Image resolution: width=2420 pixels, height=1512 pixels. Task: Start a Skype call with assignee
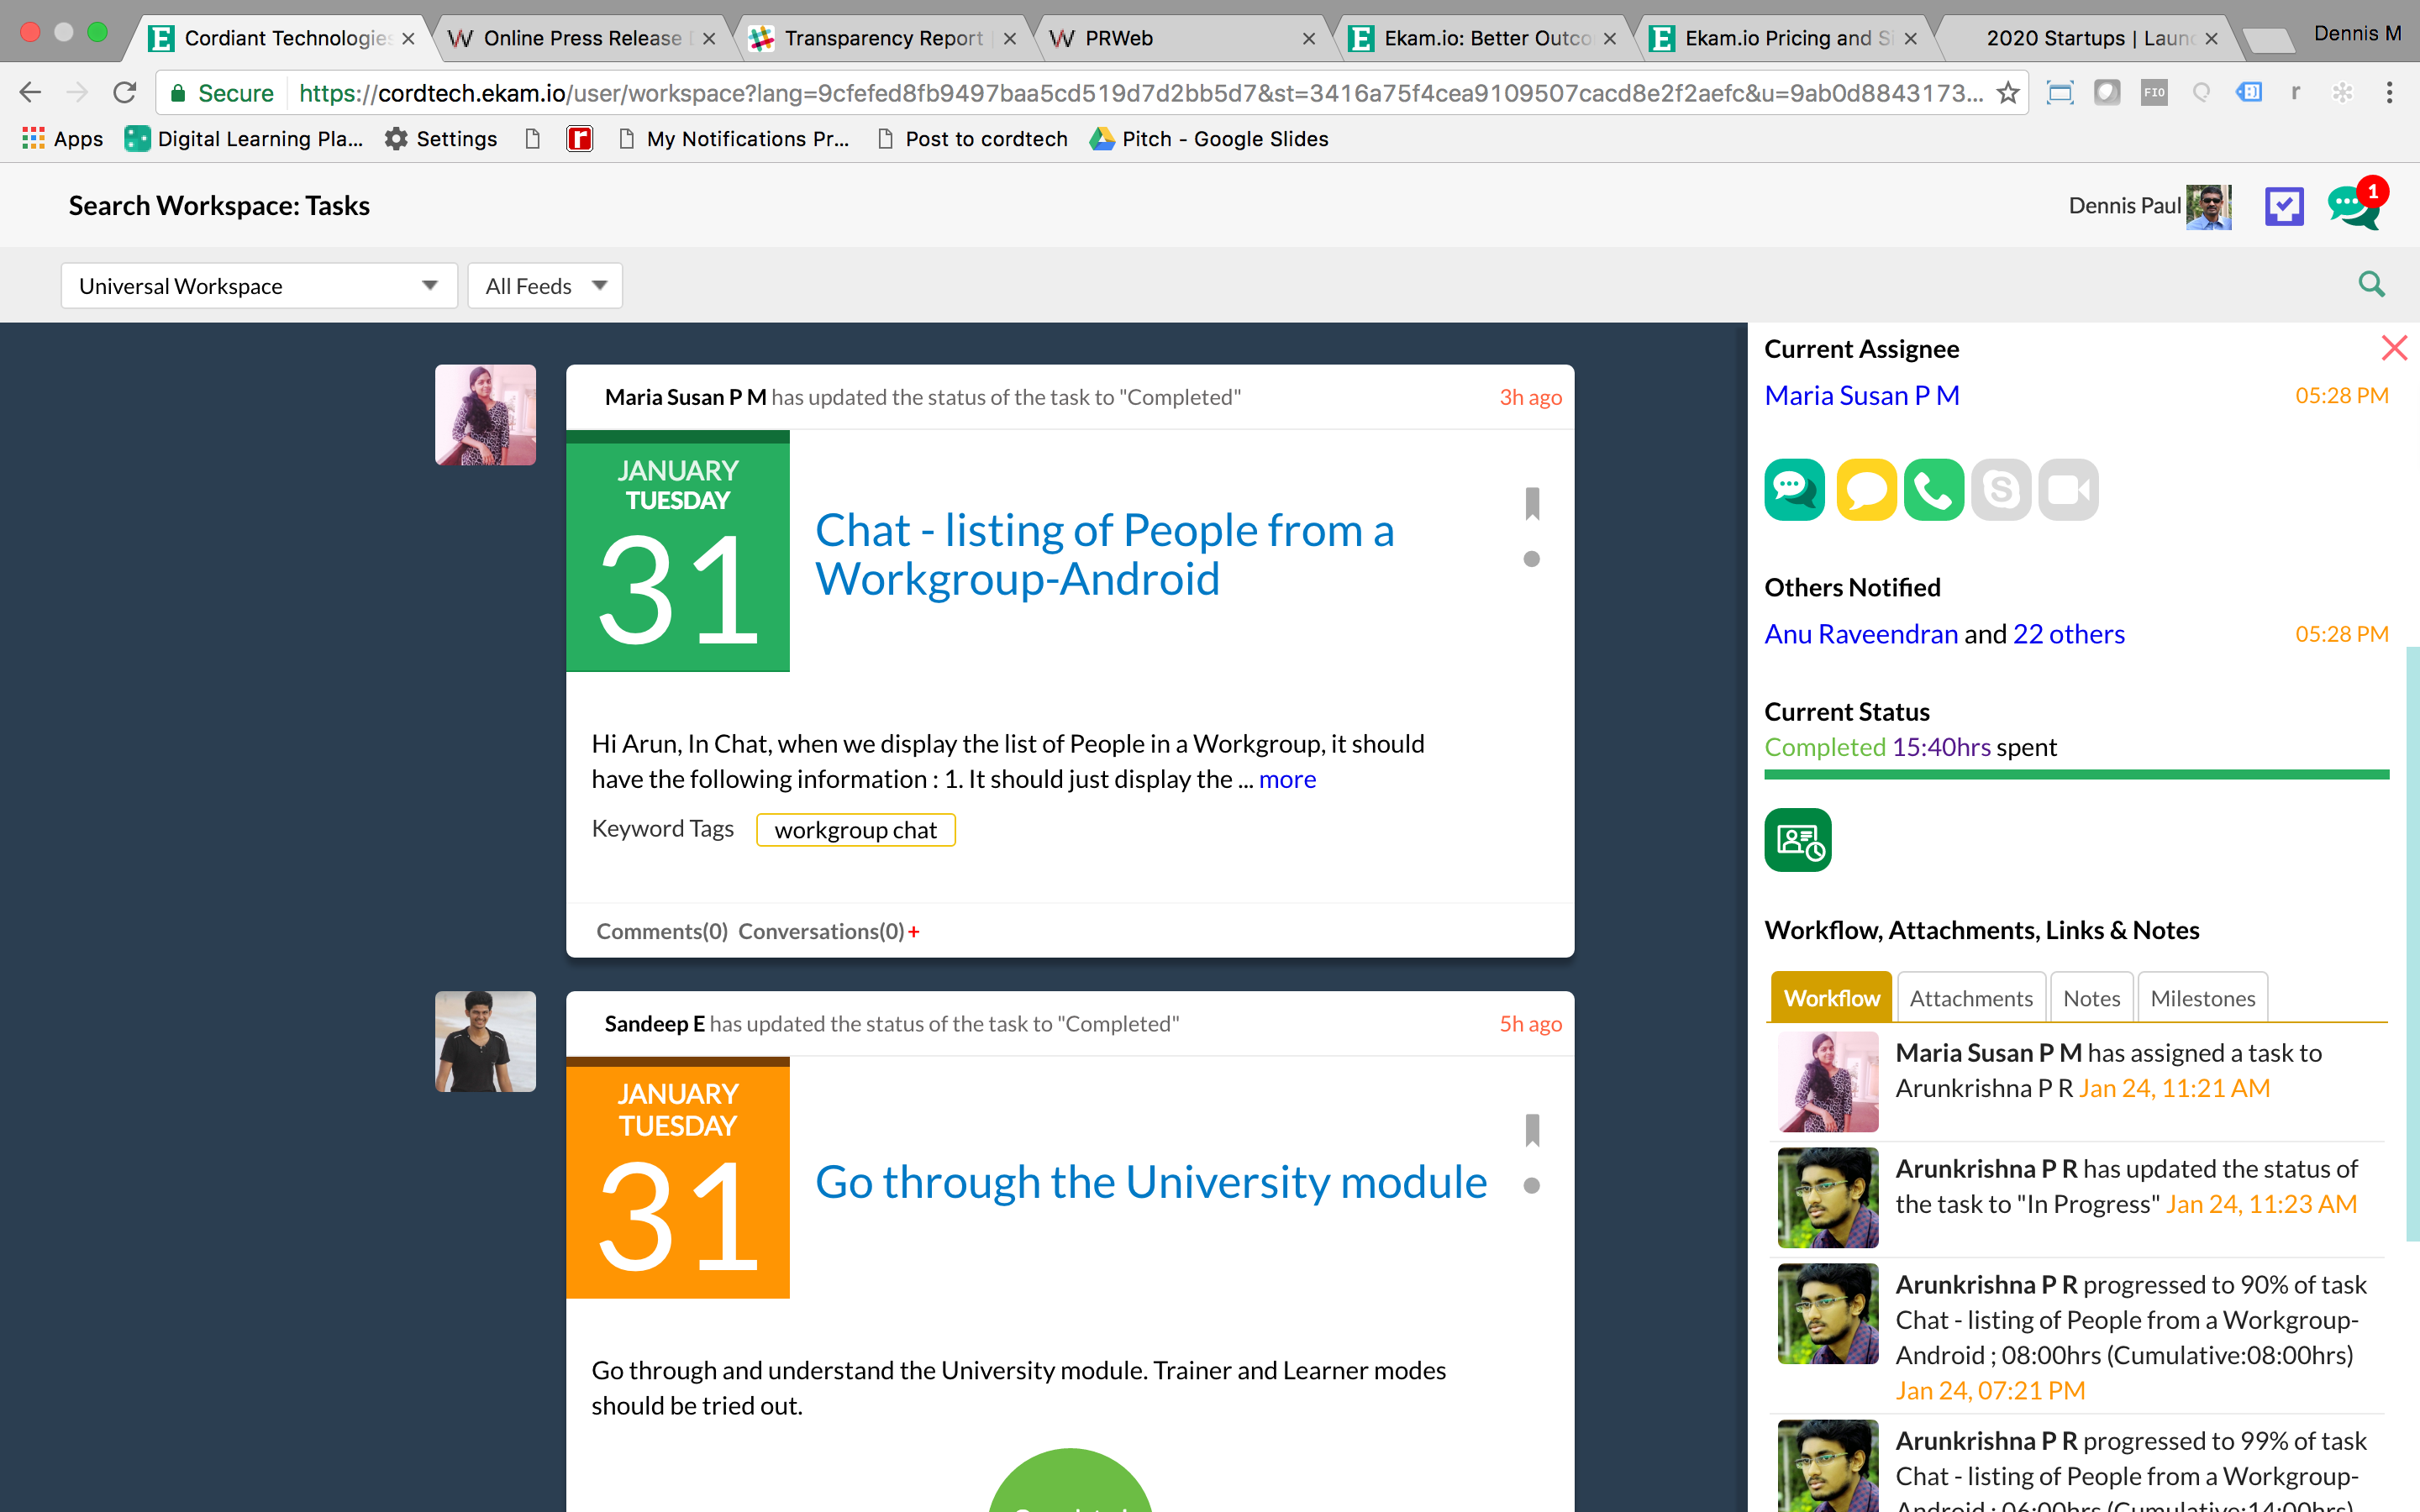[x=2001, y=490]
